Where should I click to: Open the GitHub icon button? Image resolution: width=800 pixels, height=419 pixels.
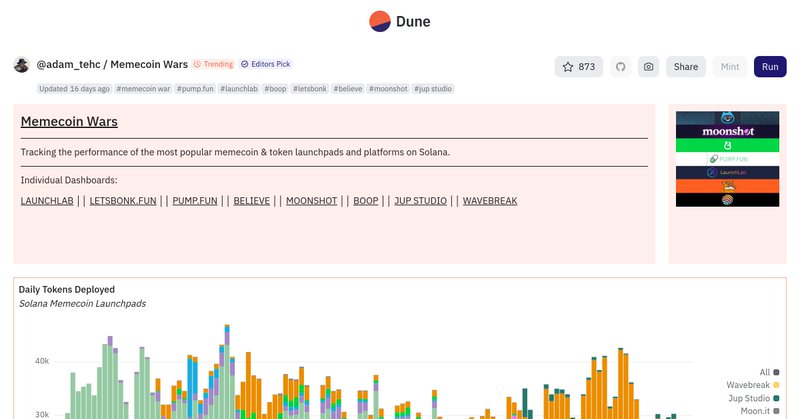(x=620, y=67)
